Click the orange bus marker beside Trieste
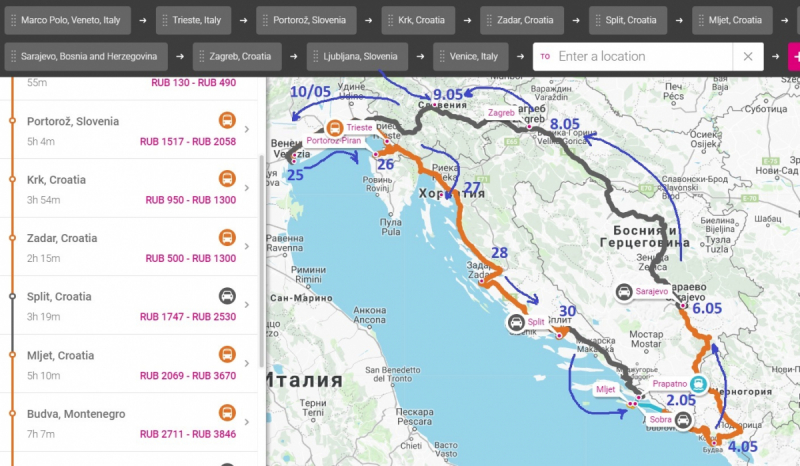800x466 pixels. [x=335, y=127]
